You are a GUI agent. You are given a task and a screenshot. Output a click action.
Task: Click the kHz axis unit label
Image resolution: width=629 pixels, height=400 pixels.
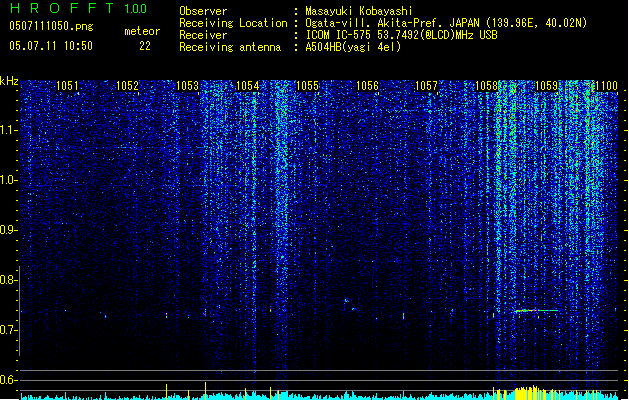coord(9,81)
